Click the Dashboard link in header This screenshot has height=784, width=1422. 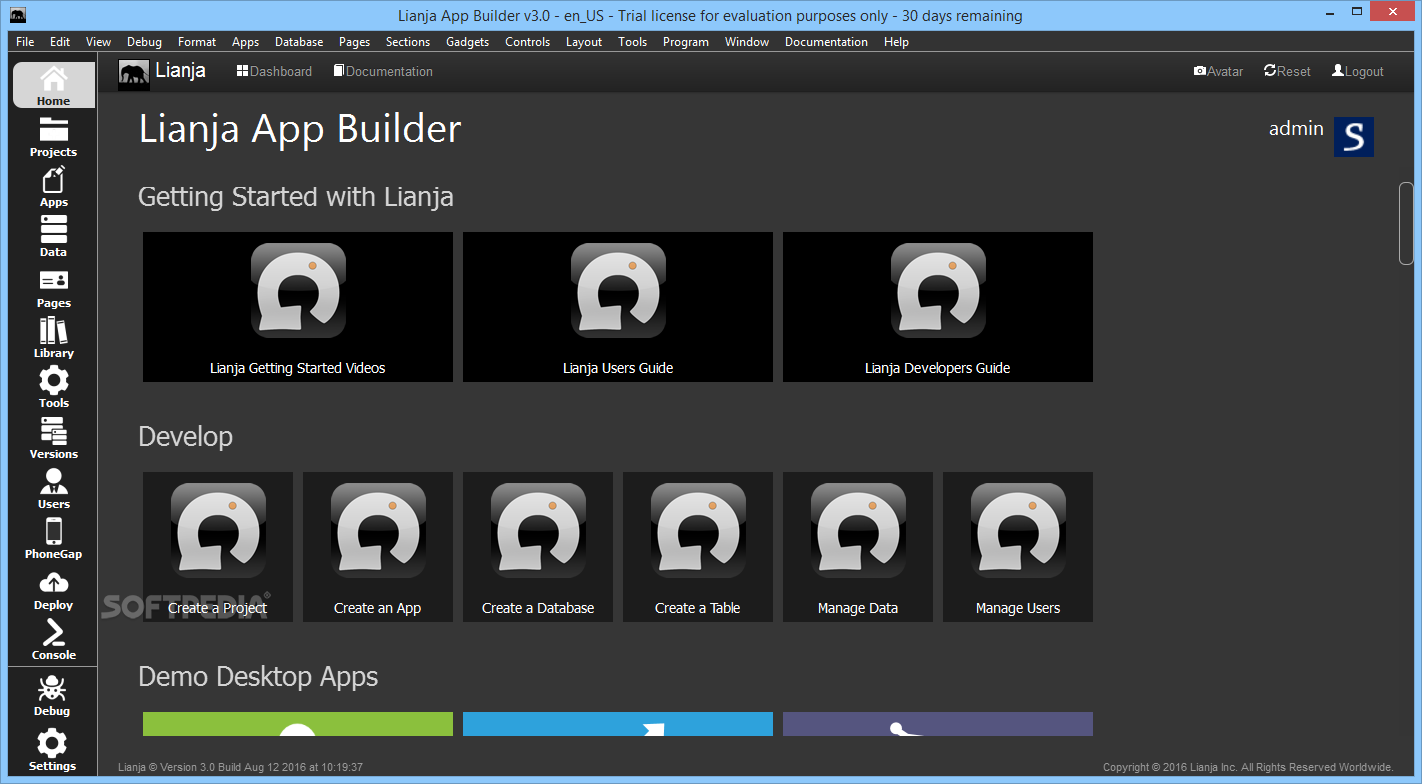tap(274, 72)
